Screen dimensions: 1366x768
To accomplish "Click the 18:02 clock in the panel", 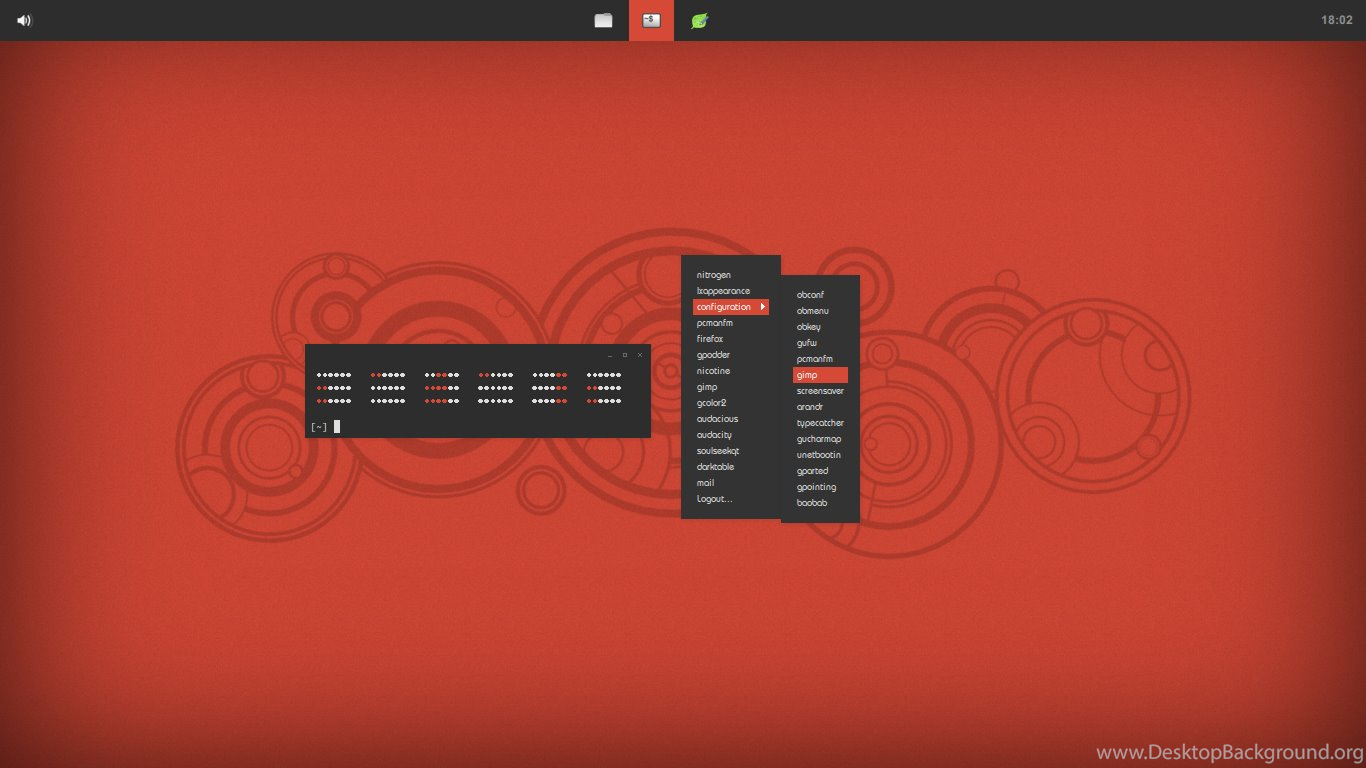I will [1336, 20].
